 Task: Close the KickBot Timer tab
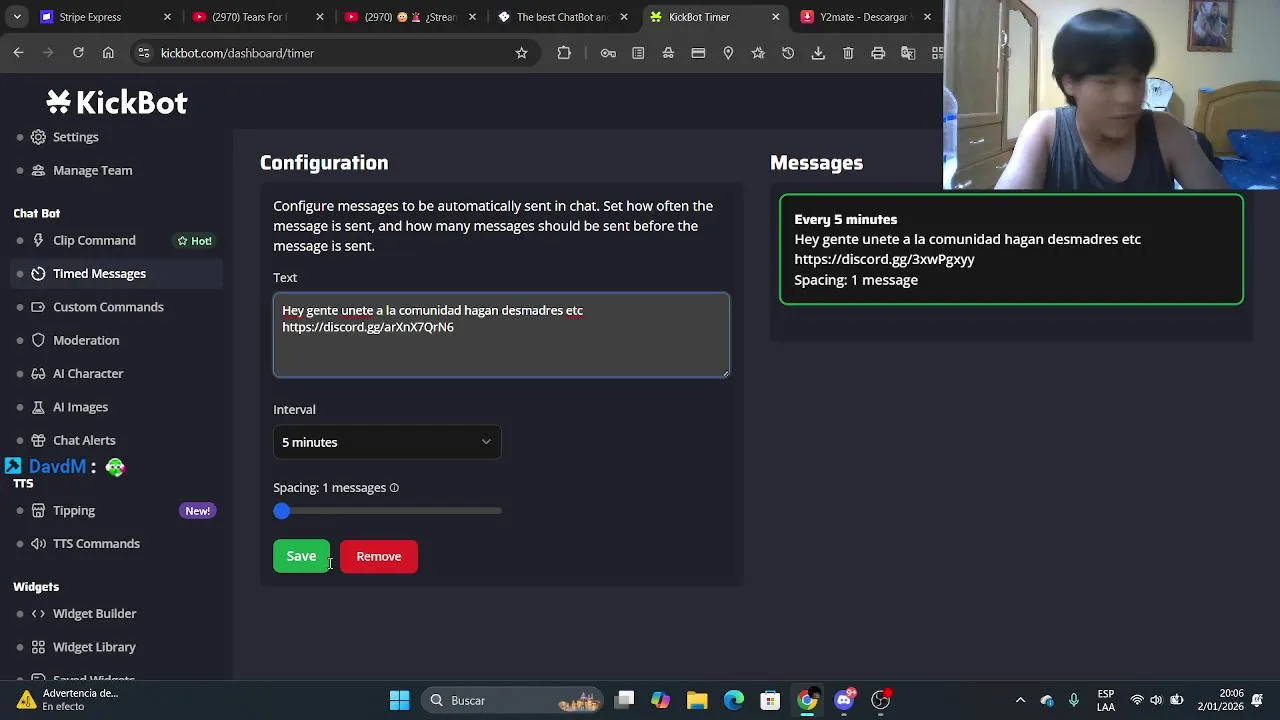(775, 17)
